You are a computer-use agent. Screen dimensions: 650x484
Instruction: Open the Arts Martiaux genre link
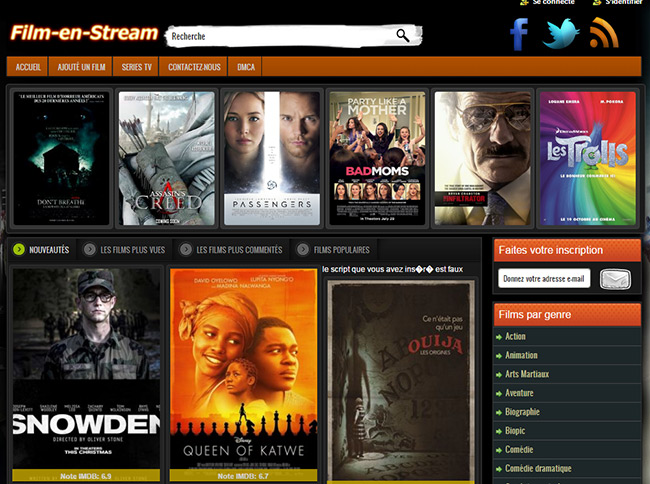[527, 374]
